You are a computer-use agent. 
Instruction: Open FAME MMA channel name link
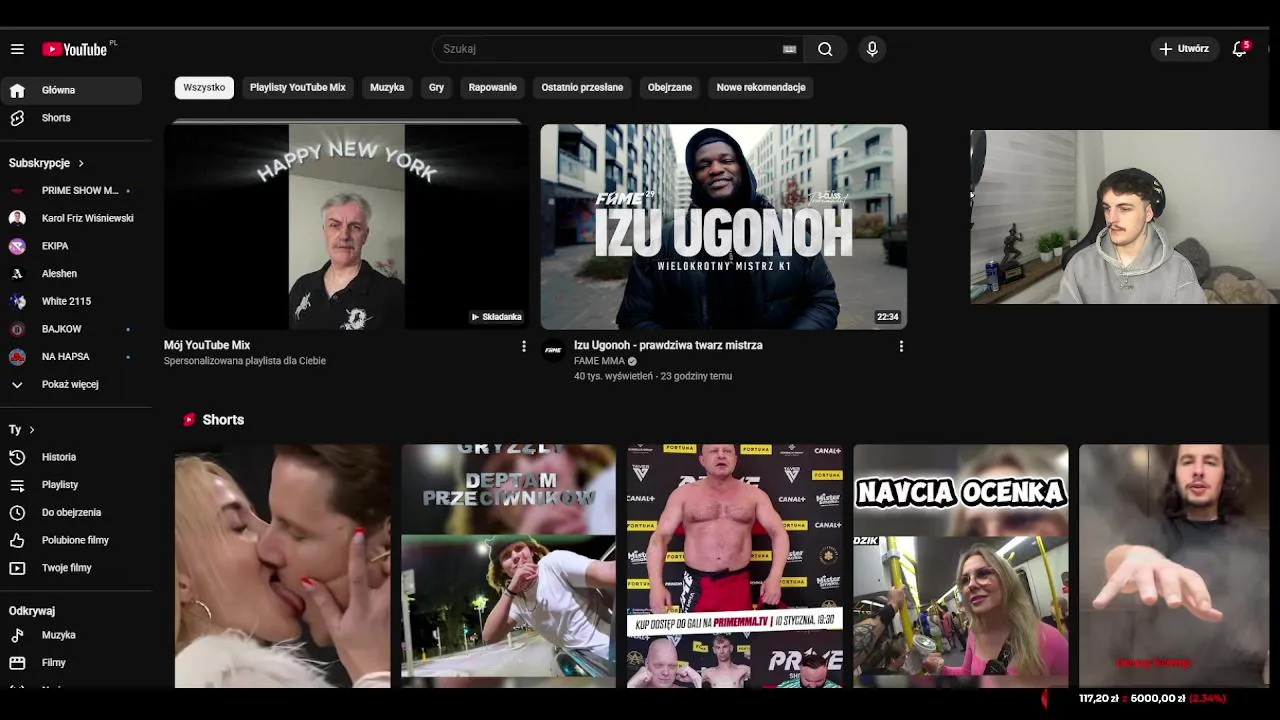point(599,361)
